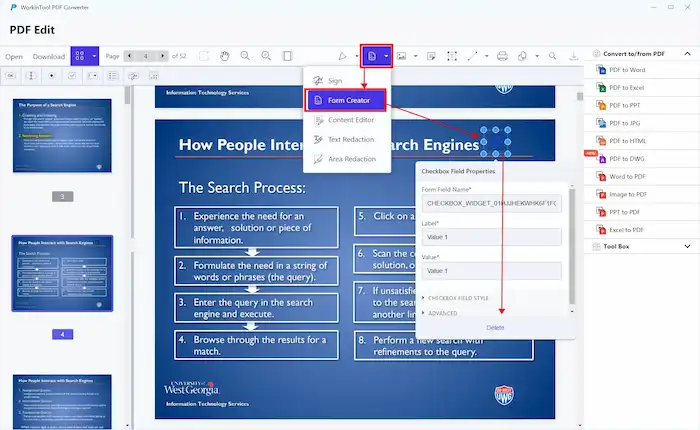Add a radio button form field
Image resolution: width=700 pixels, height=430 pixels.
[51, 75]
